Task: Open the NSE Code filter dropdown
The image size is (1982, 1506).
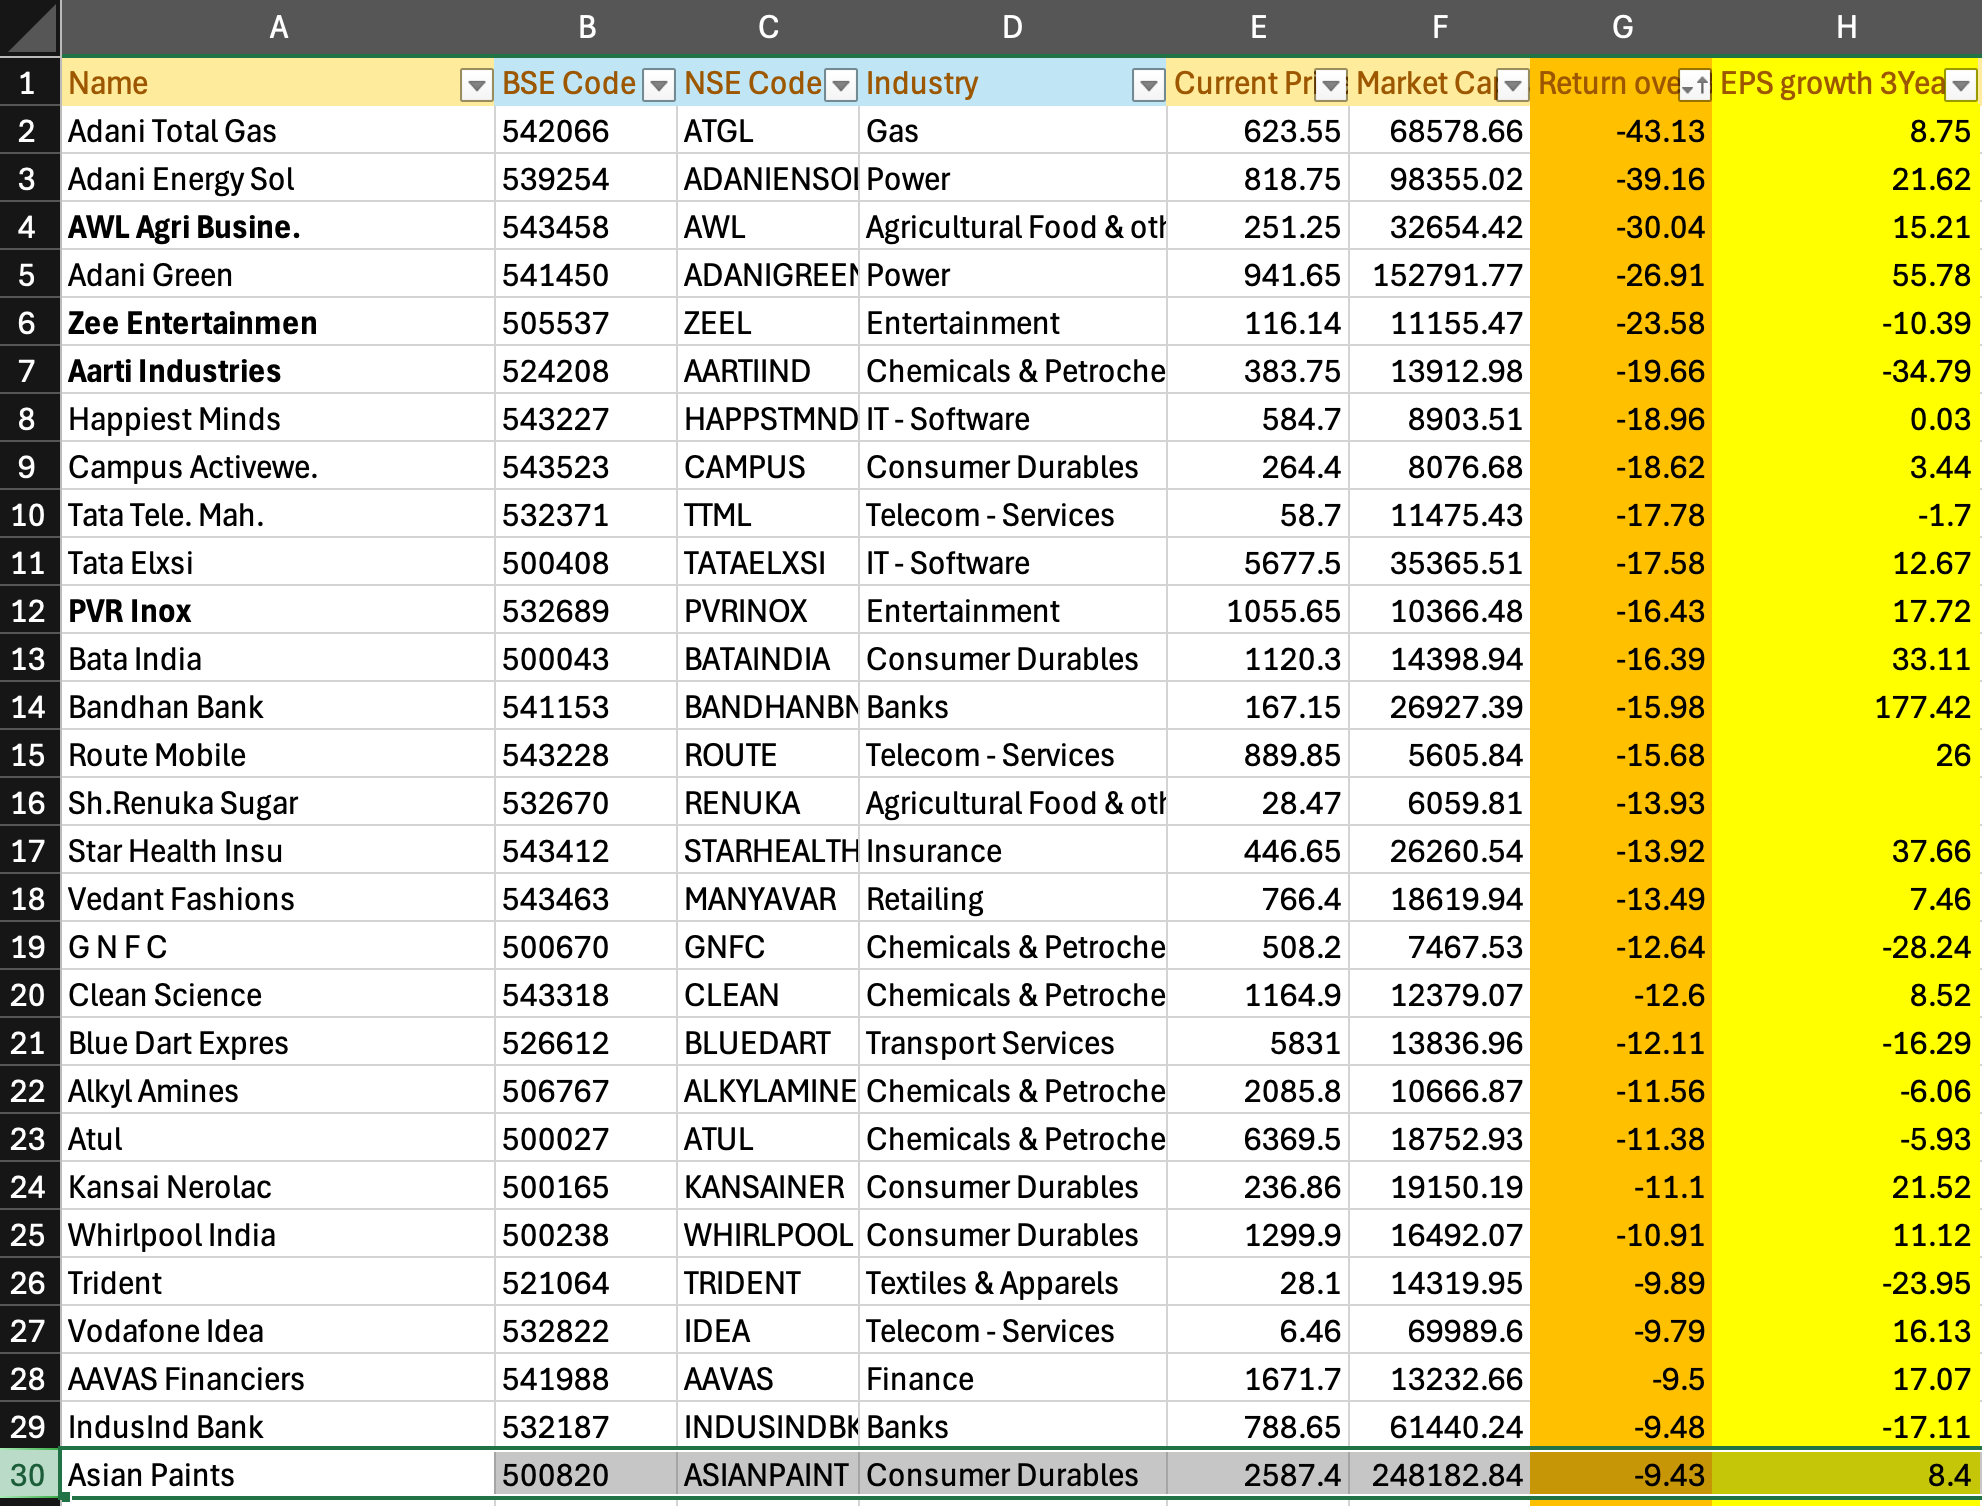Action: point(841,86)
